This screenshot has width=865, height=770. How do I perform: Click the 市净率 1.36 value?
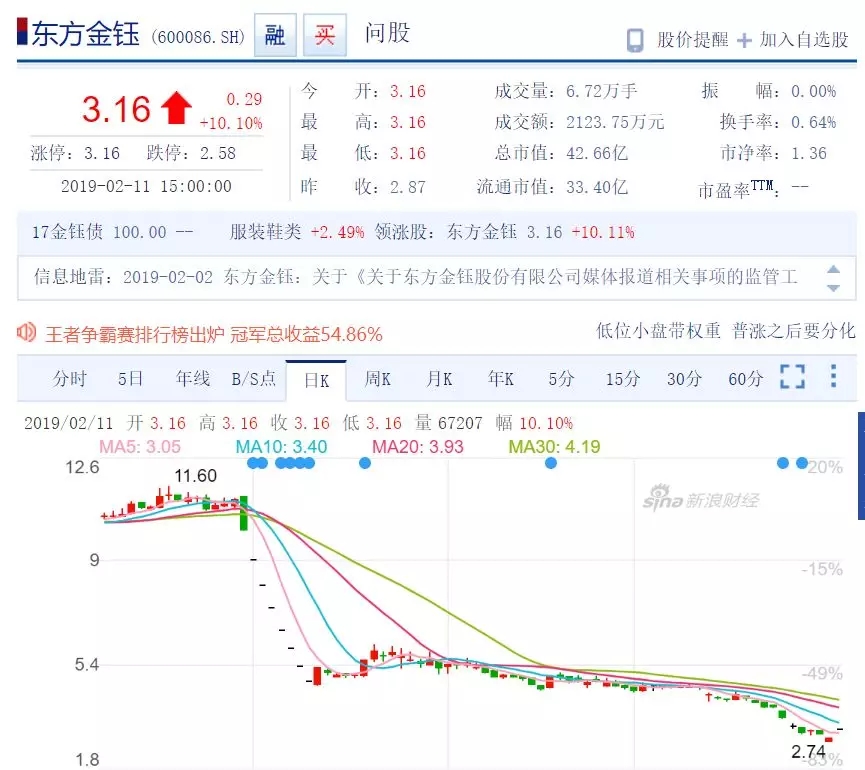(809, 153)
